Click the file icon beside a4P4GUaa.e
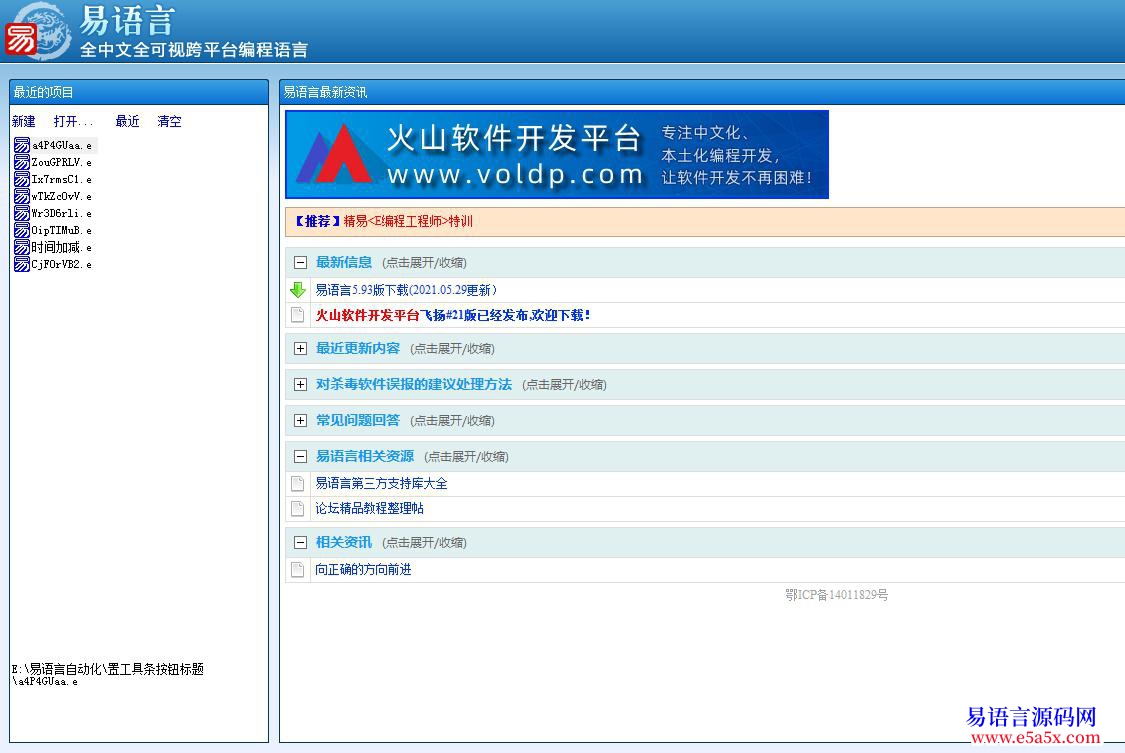 pos(22,146)
